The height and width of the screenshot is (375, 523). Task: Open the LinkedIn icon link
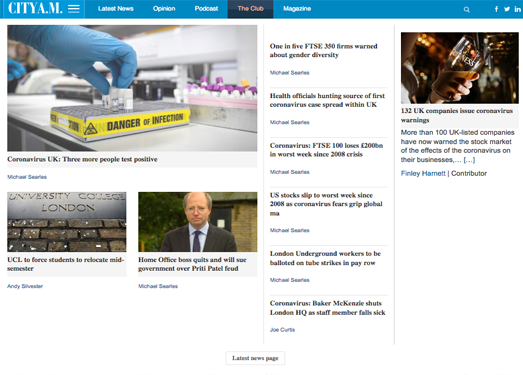pyautogui.click(x=517, y=9)
